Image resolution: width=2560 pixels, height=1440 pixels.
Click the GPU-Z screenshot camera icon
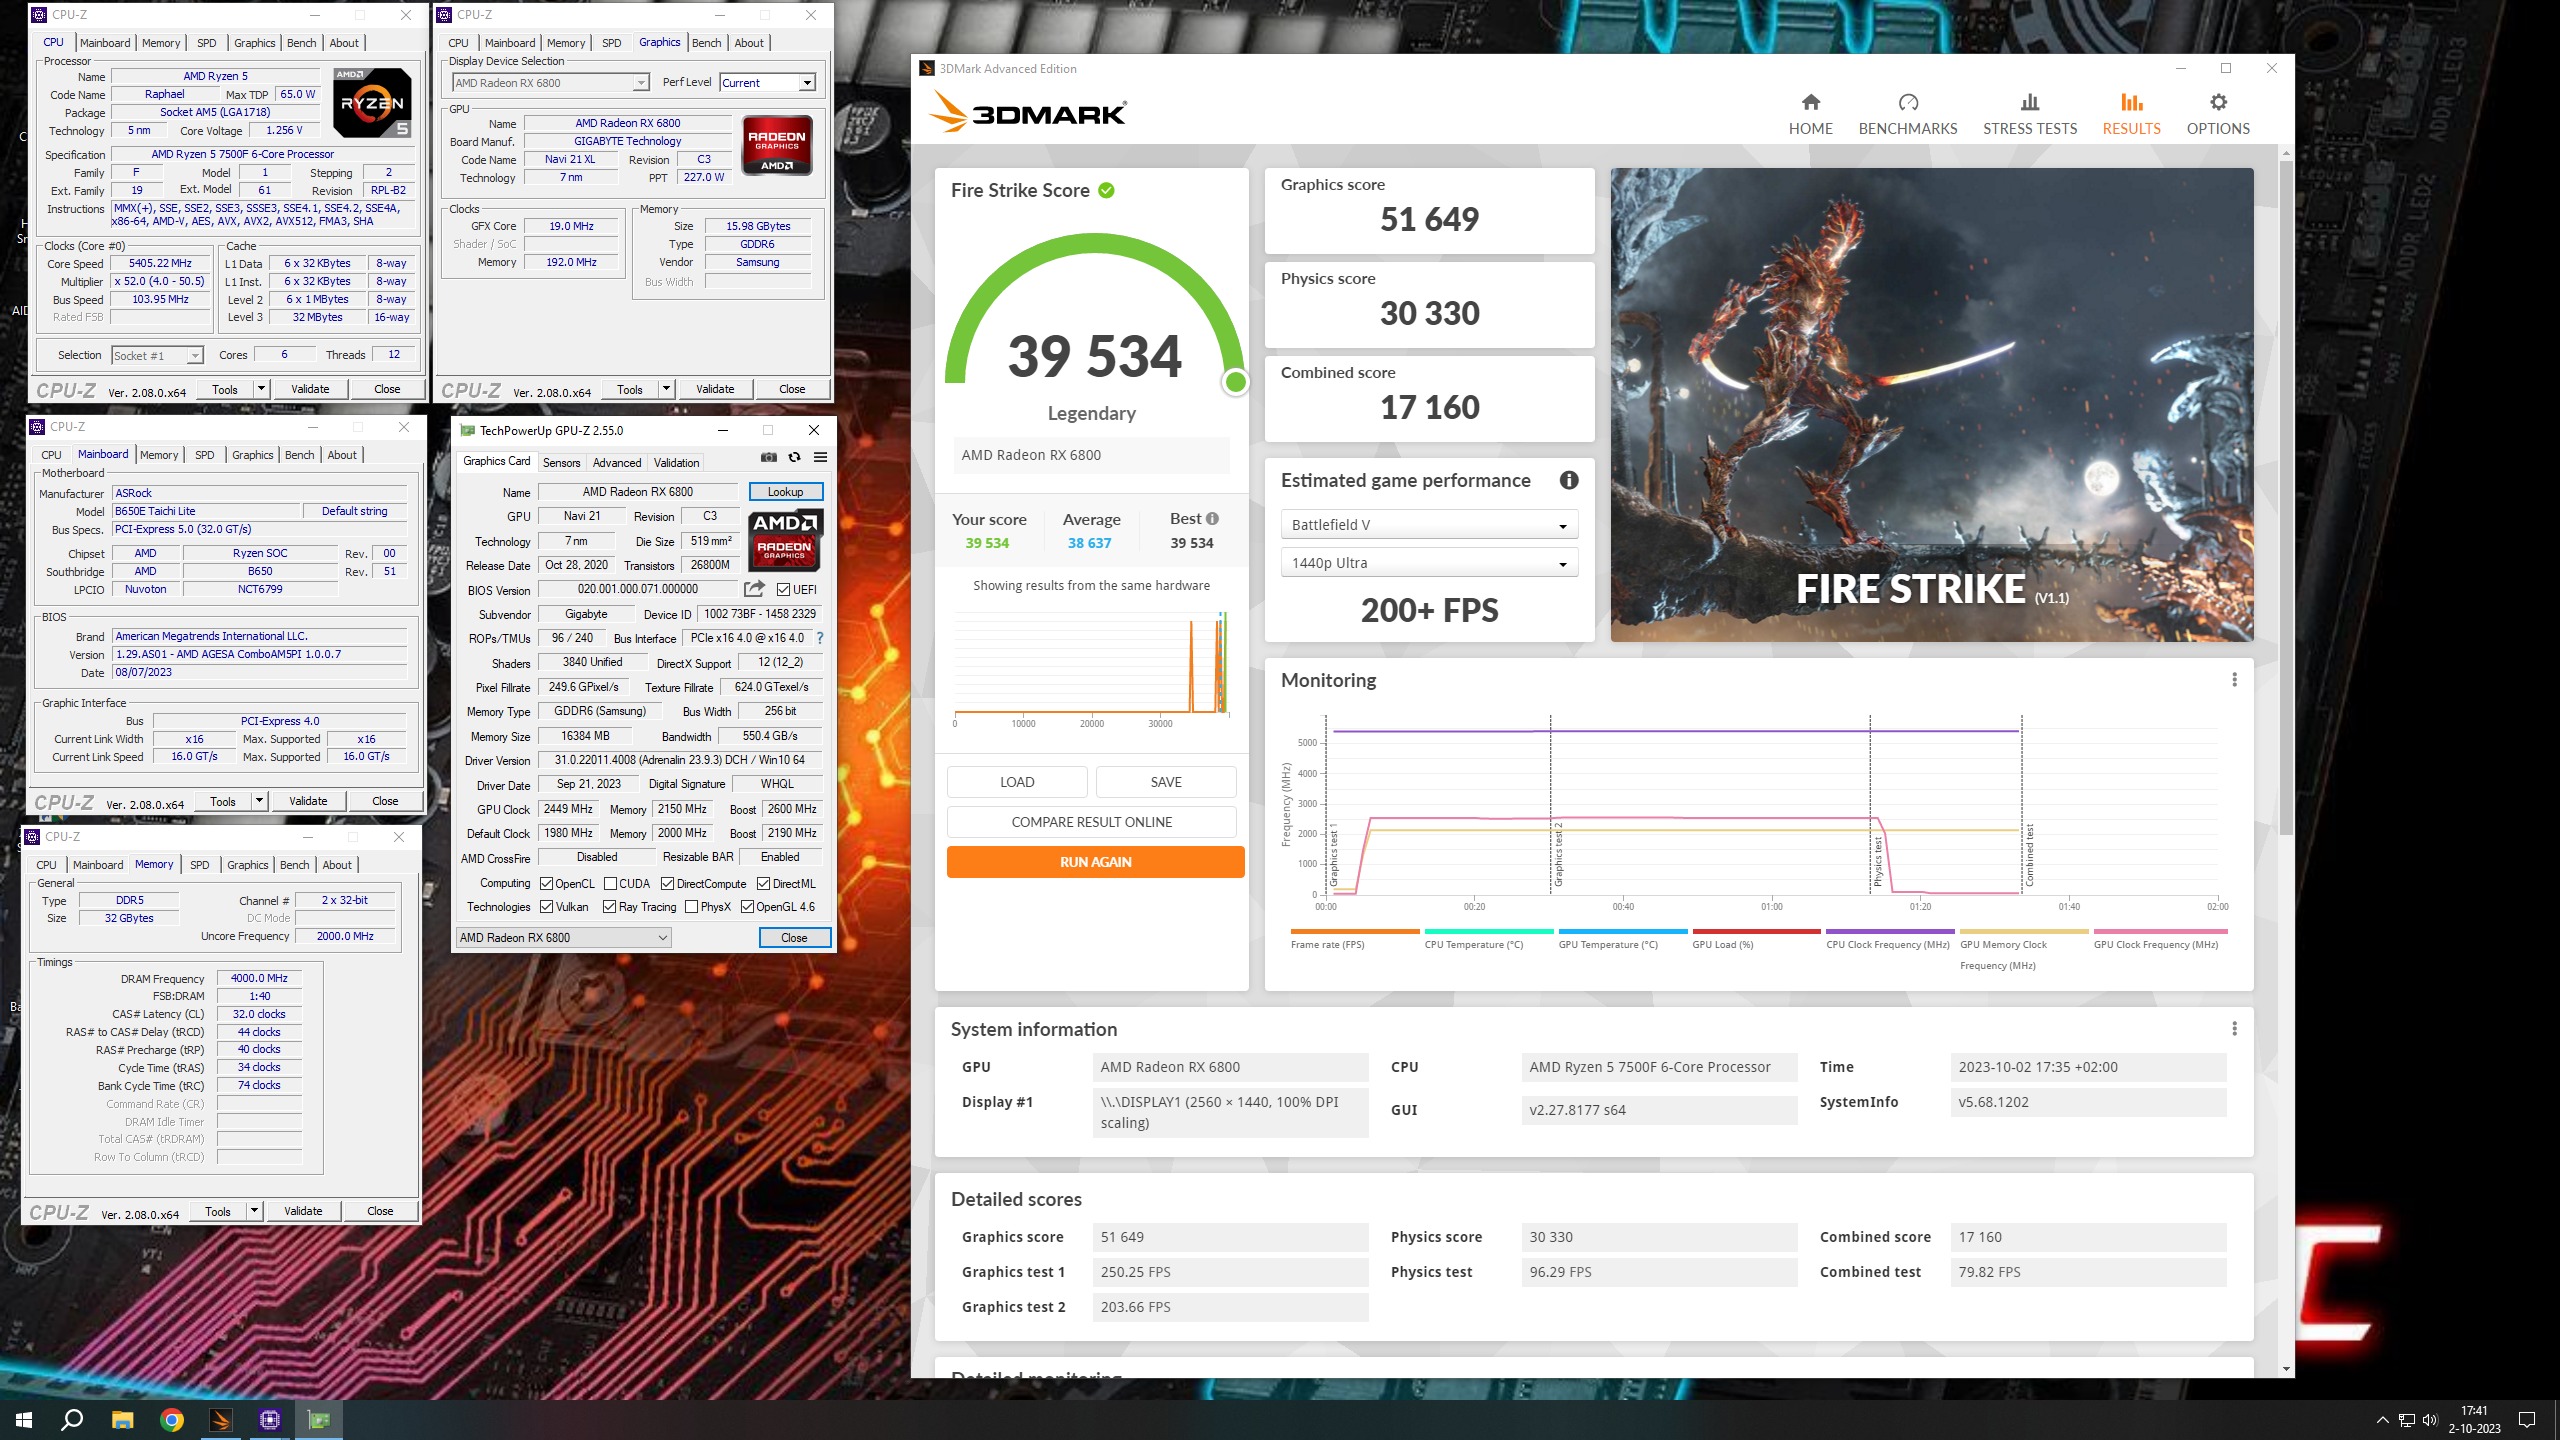pos(768,458)
